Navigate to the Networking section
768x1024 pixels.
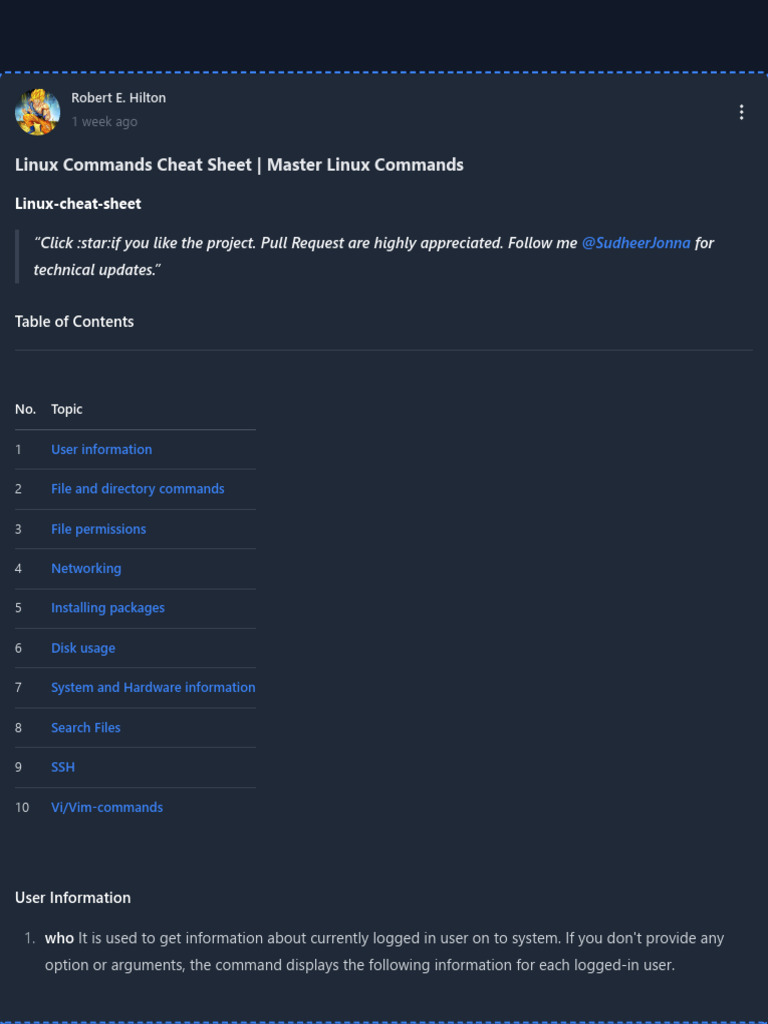point(86,568)
